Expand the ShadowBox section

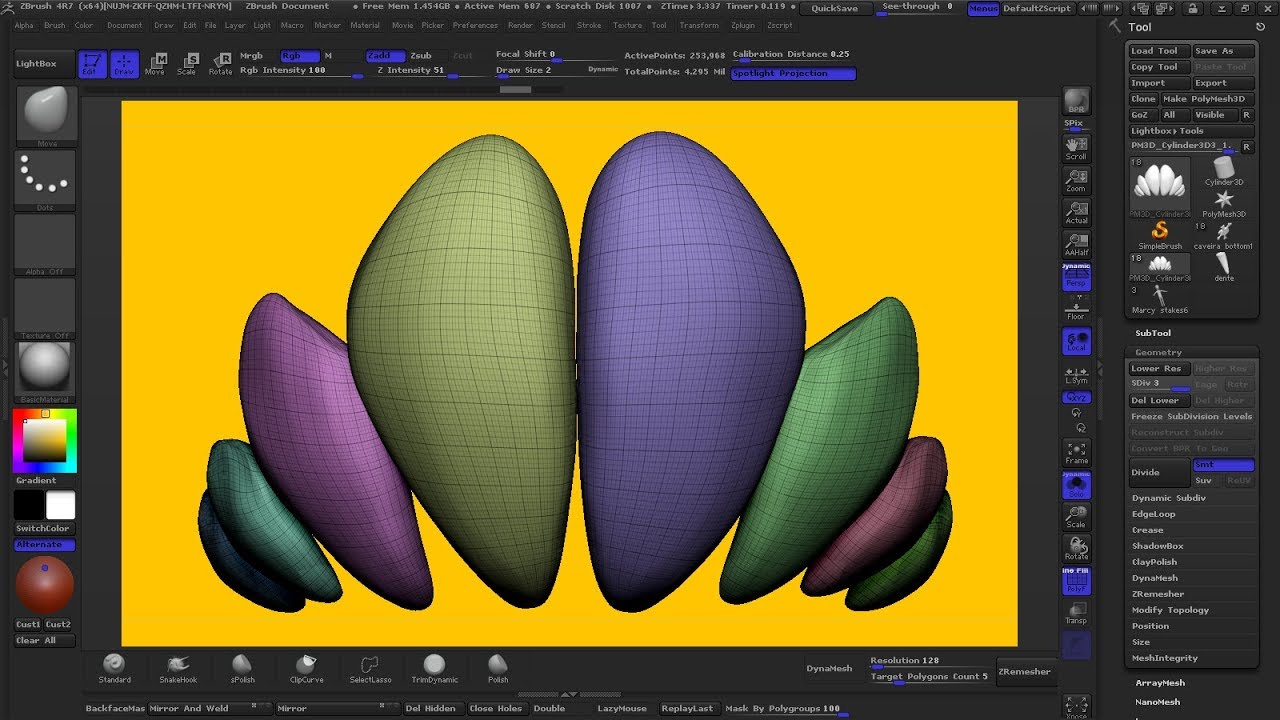coord(1158,546)
